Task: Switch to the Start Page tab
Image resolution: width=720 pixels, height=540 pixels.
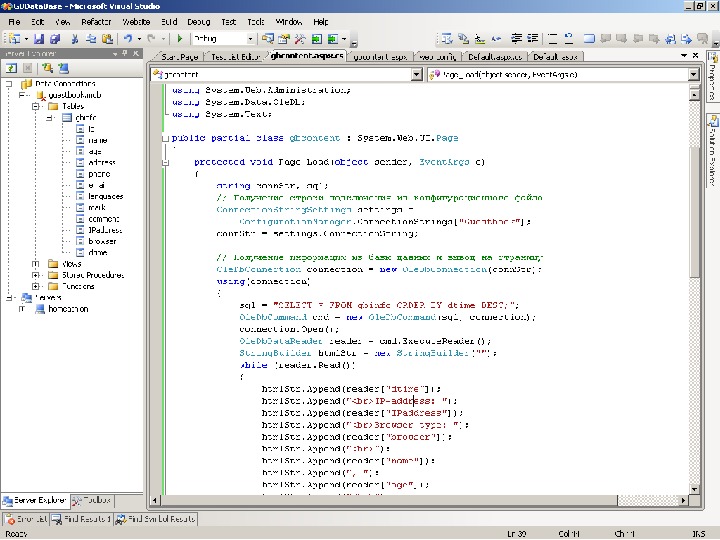Action: pos(179,57)
